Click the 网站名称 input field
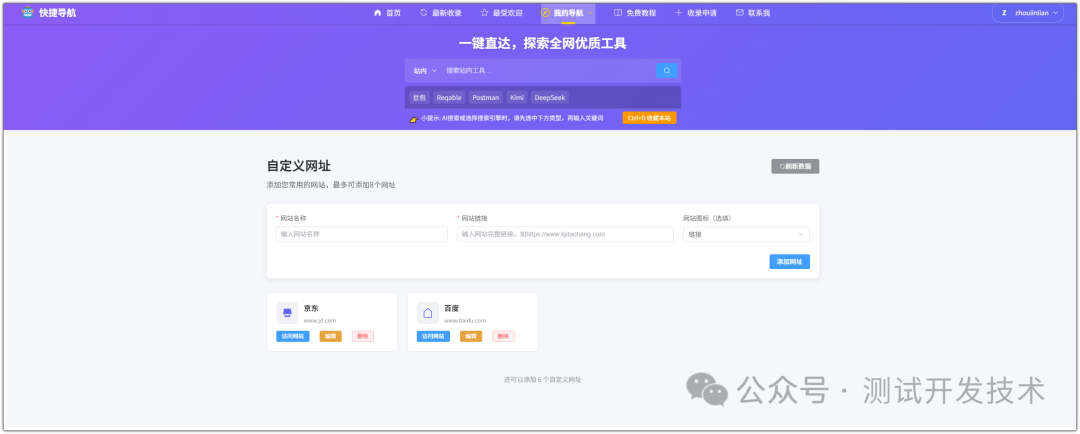This screenshot has width=1080, height=434. pos(361,234)
